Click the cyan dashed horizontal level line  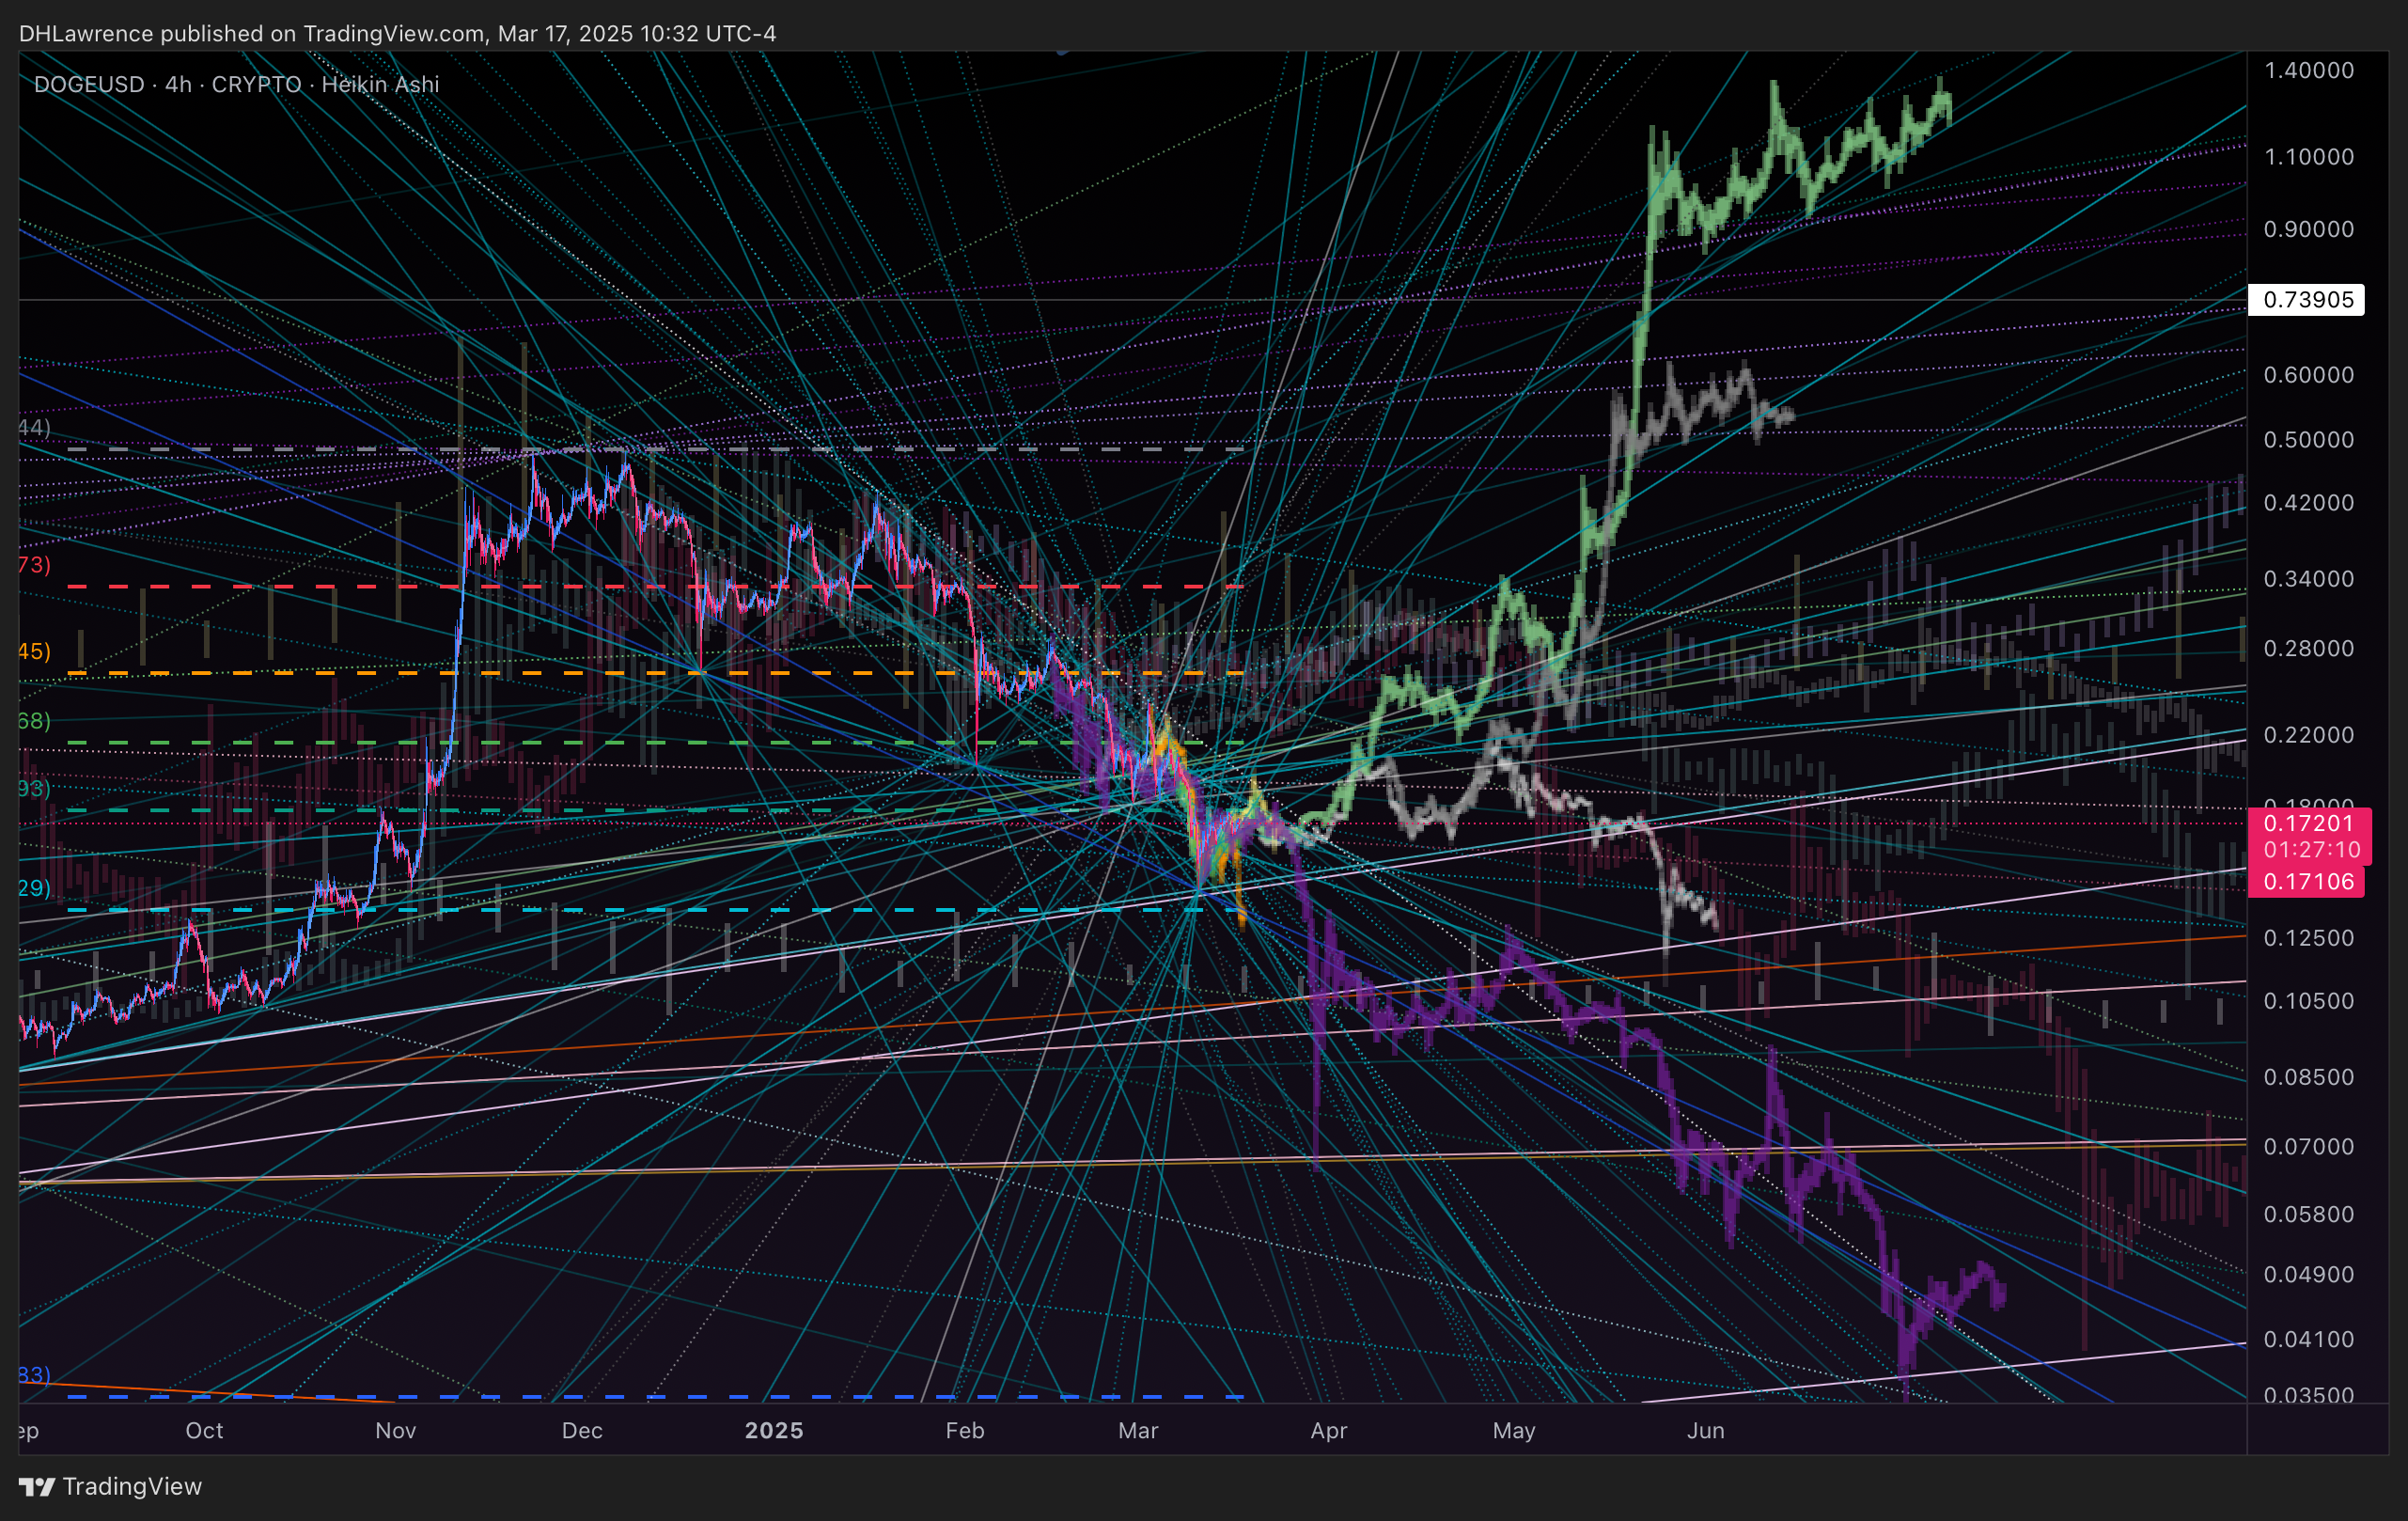click(655, 910)
